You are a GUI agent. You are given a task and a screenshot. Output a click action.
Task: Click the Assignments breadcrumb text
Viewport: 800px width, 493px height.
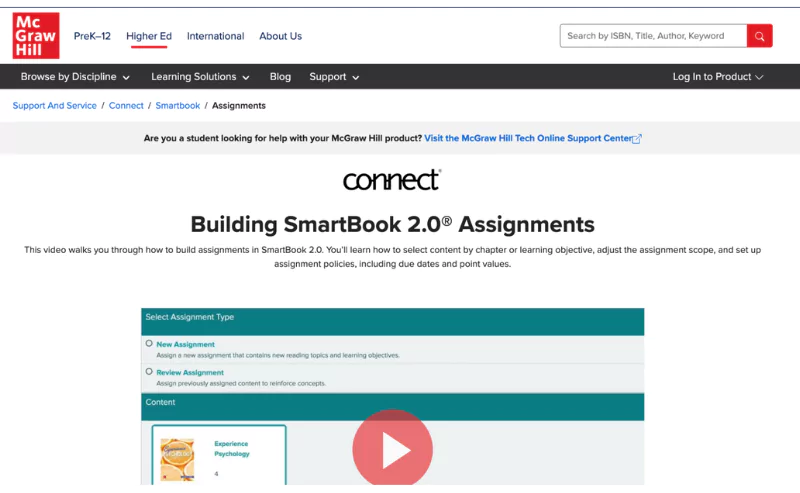pos(239,106)
